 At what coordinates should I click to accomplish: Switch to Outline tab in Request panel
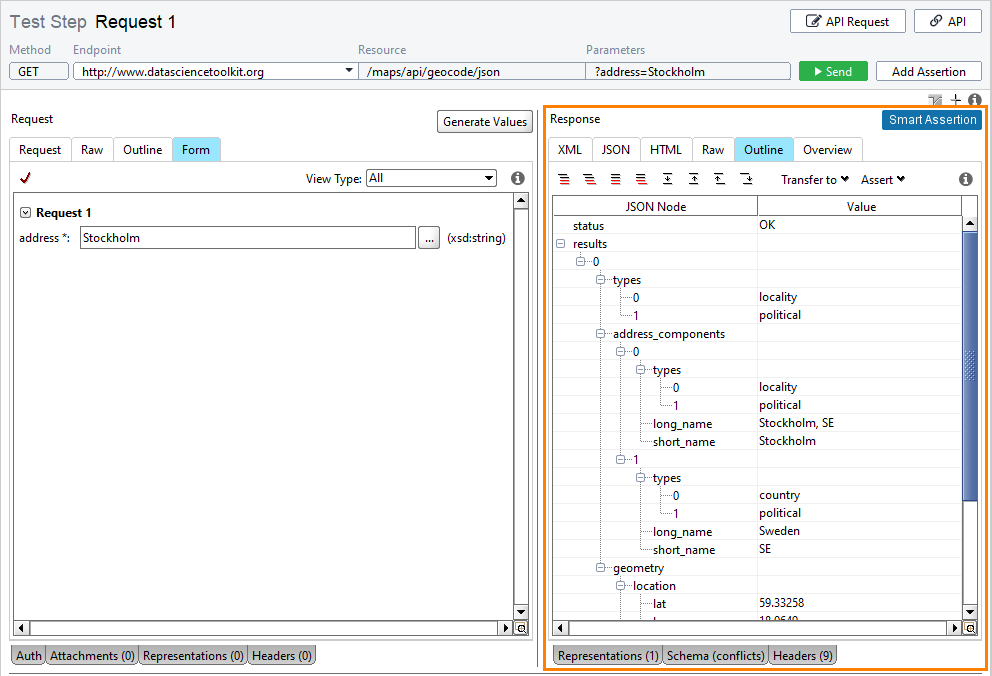click(142, 150)
